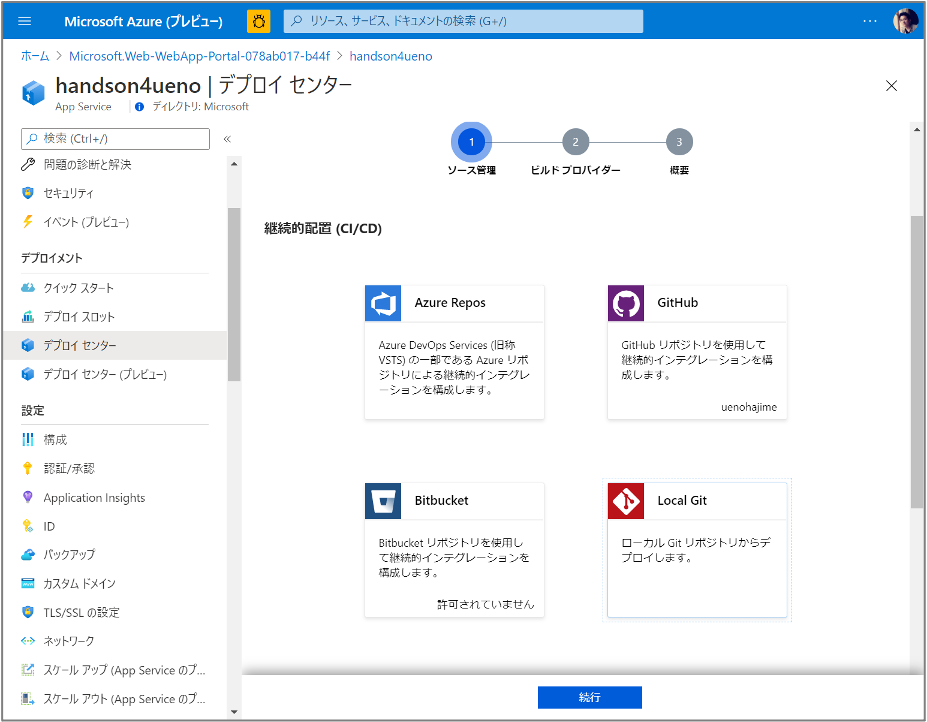Open handson4ueno breadcrumb link
The width and height of the screenshot is (927, 722).
pos(391,56)
